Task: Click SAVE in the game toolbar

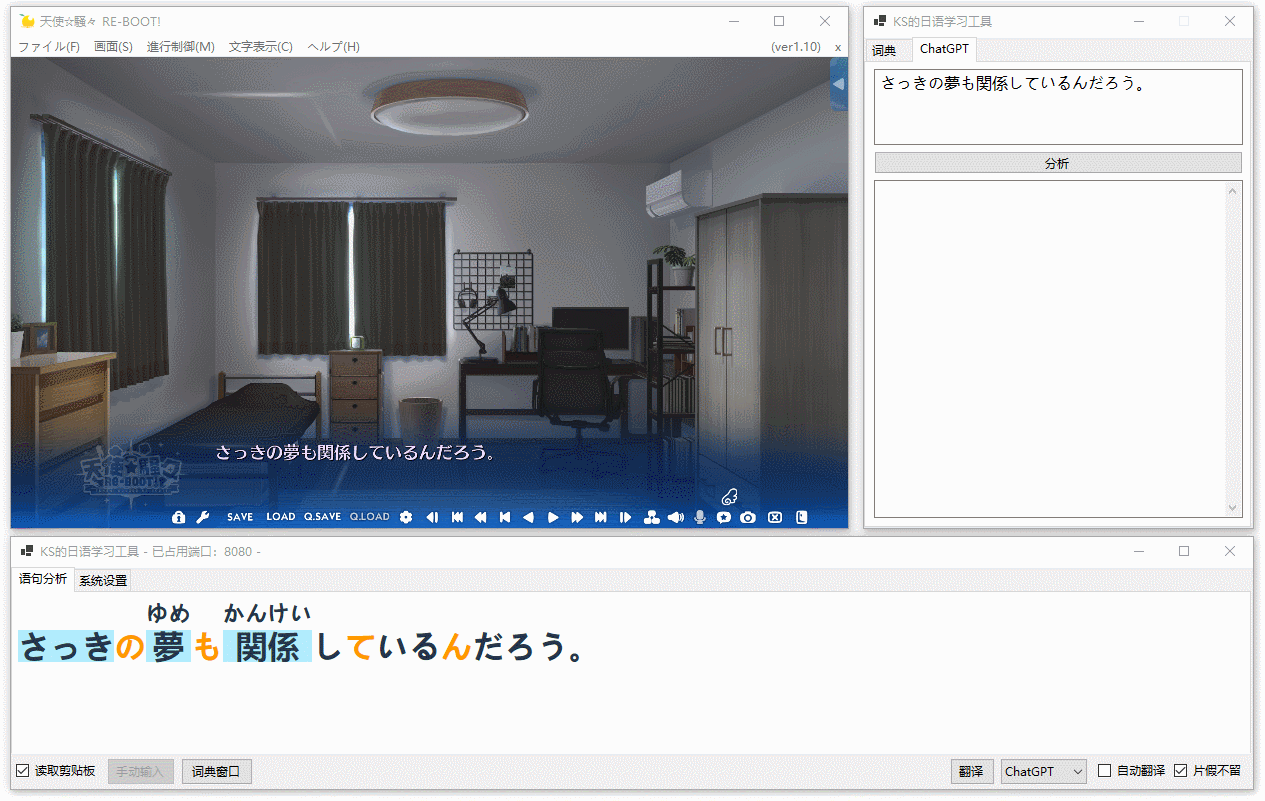Action: coord(240,517)
